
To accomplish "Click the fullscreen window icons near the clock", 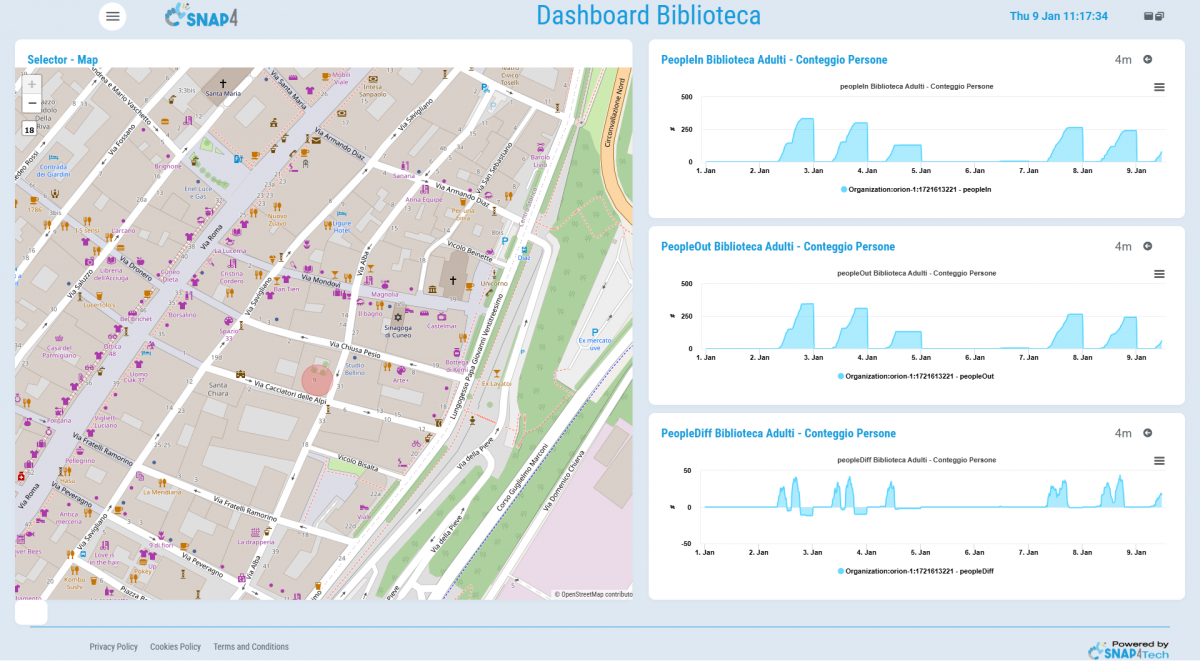I will pyautogui.click(x=1153, y=16).
